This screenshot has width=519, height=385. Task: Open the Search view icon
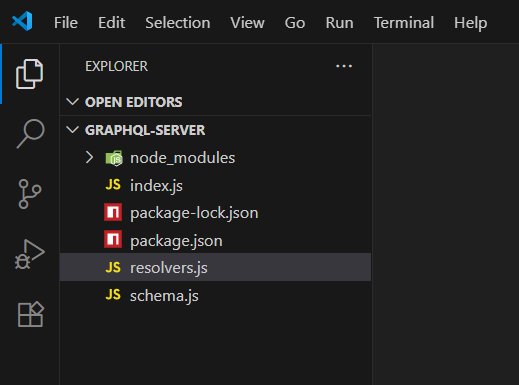[30, 133]
